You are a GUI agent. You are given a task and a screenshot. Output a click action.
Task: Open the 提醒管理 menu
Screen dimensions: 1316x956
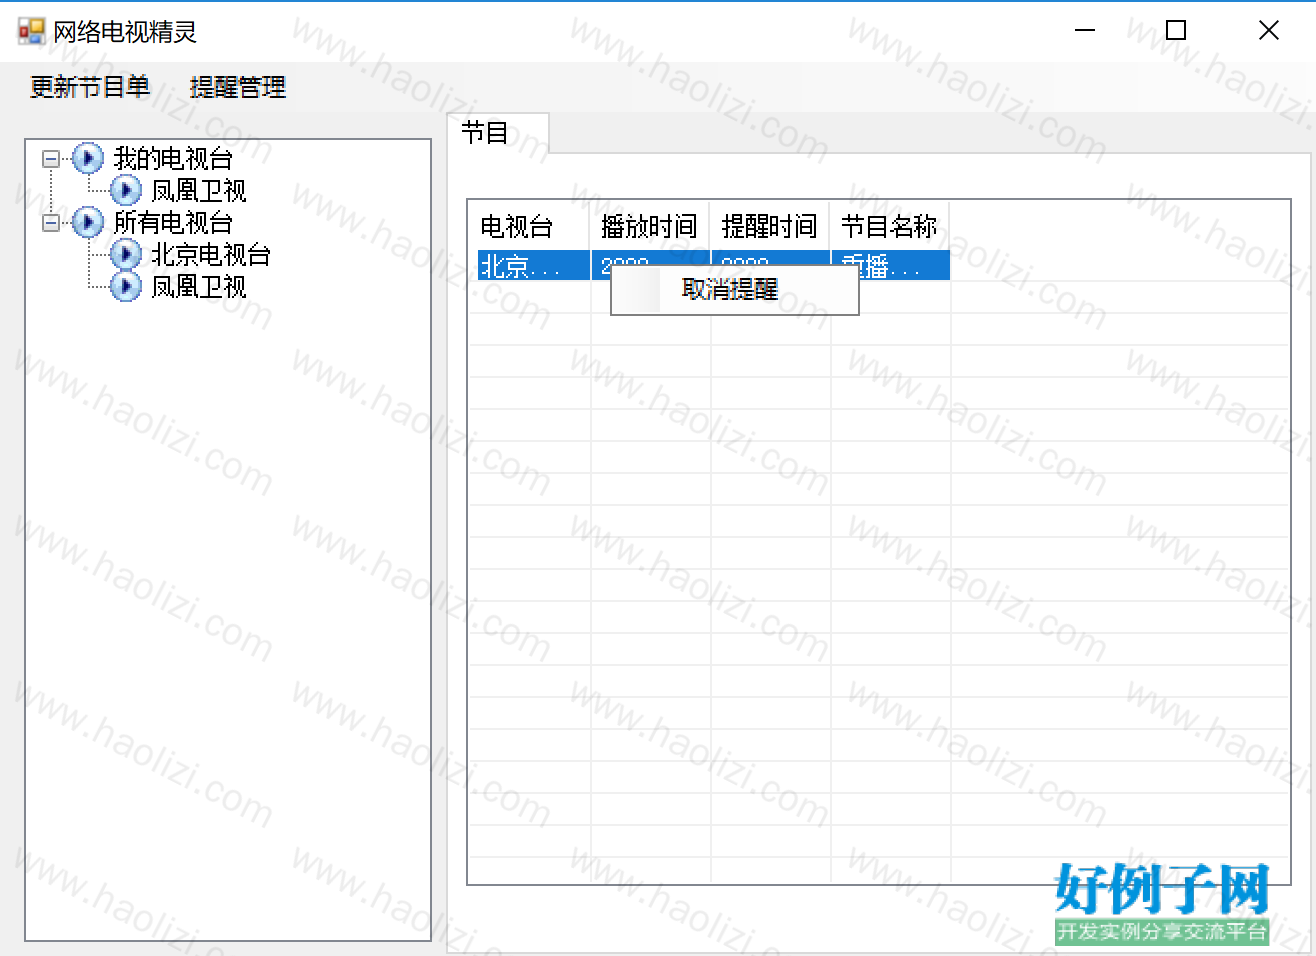pos(238,87)
